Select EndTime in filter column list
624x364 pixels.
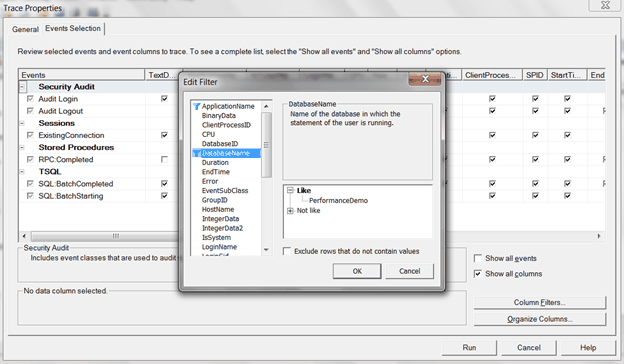(x=216, y=172)
